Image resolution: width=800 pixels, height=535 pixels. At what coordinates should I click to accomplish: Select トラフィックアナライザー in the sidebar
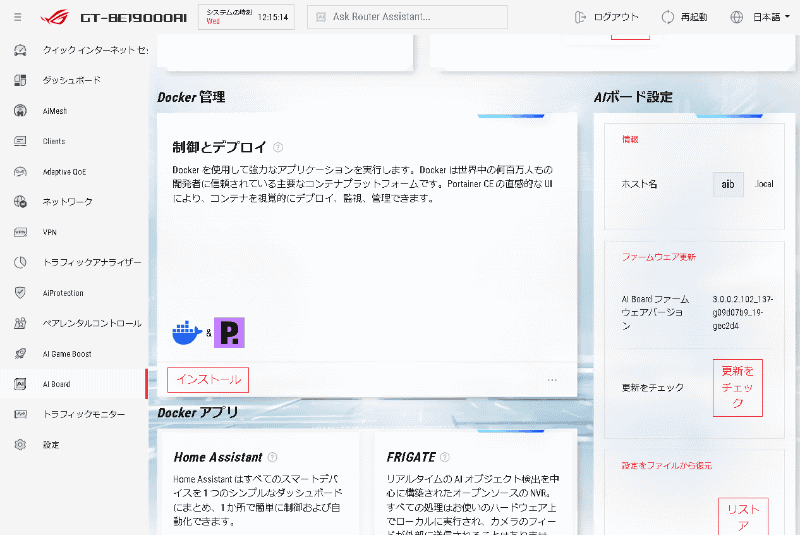(92, 263)
